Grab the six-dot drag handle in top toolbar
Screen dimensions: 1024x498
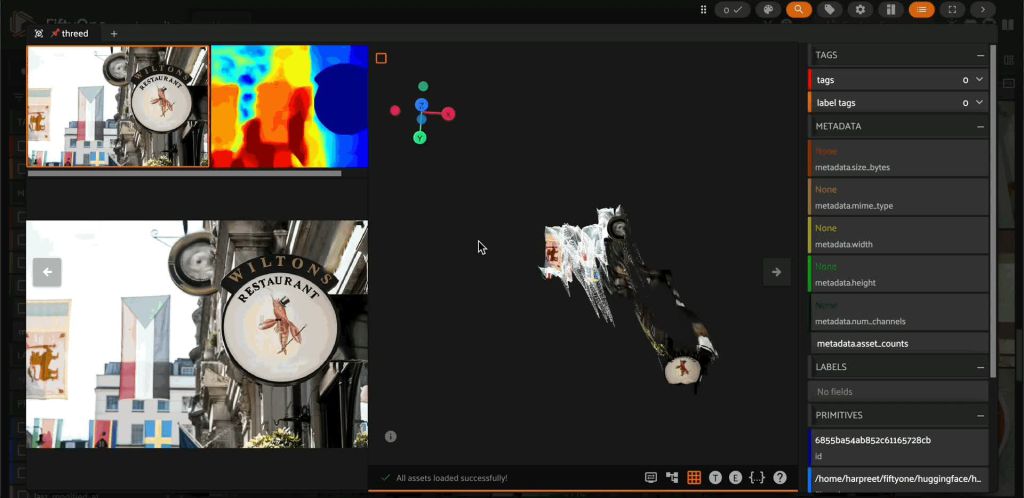[703, 9]
